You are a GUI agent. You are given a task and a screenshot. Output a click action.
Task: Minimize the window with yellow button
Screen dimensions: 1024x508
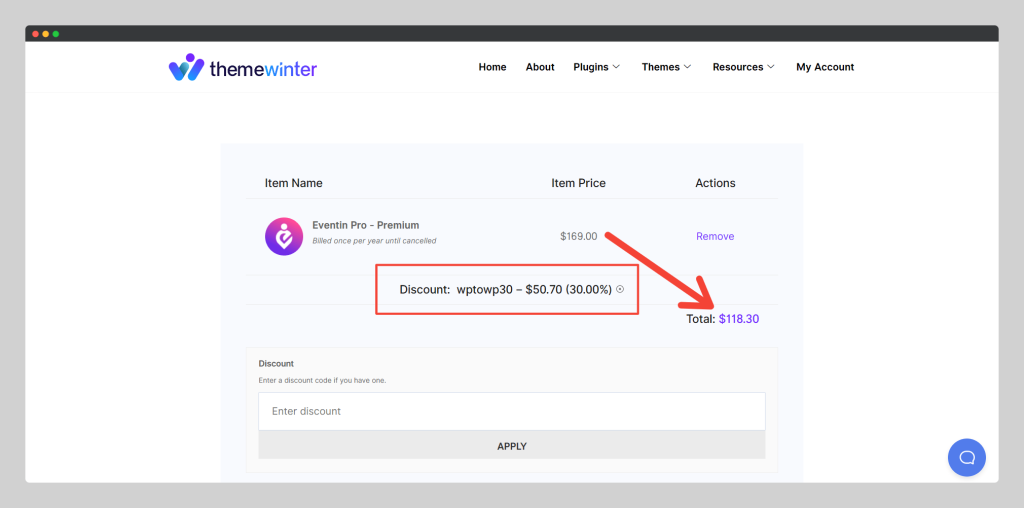[x=46, y=34]
